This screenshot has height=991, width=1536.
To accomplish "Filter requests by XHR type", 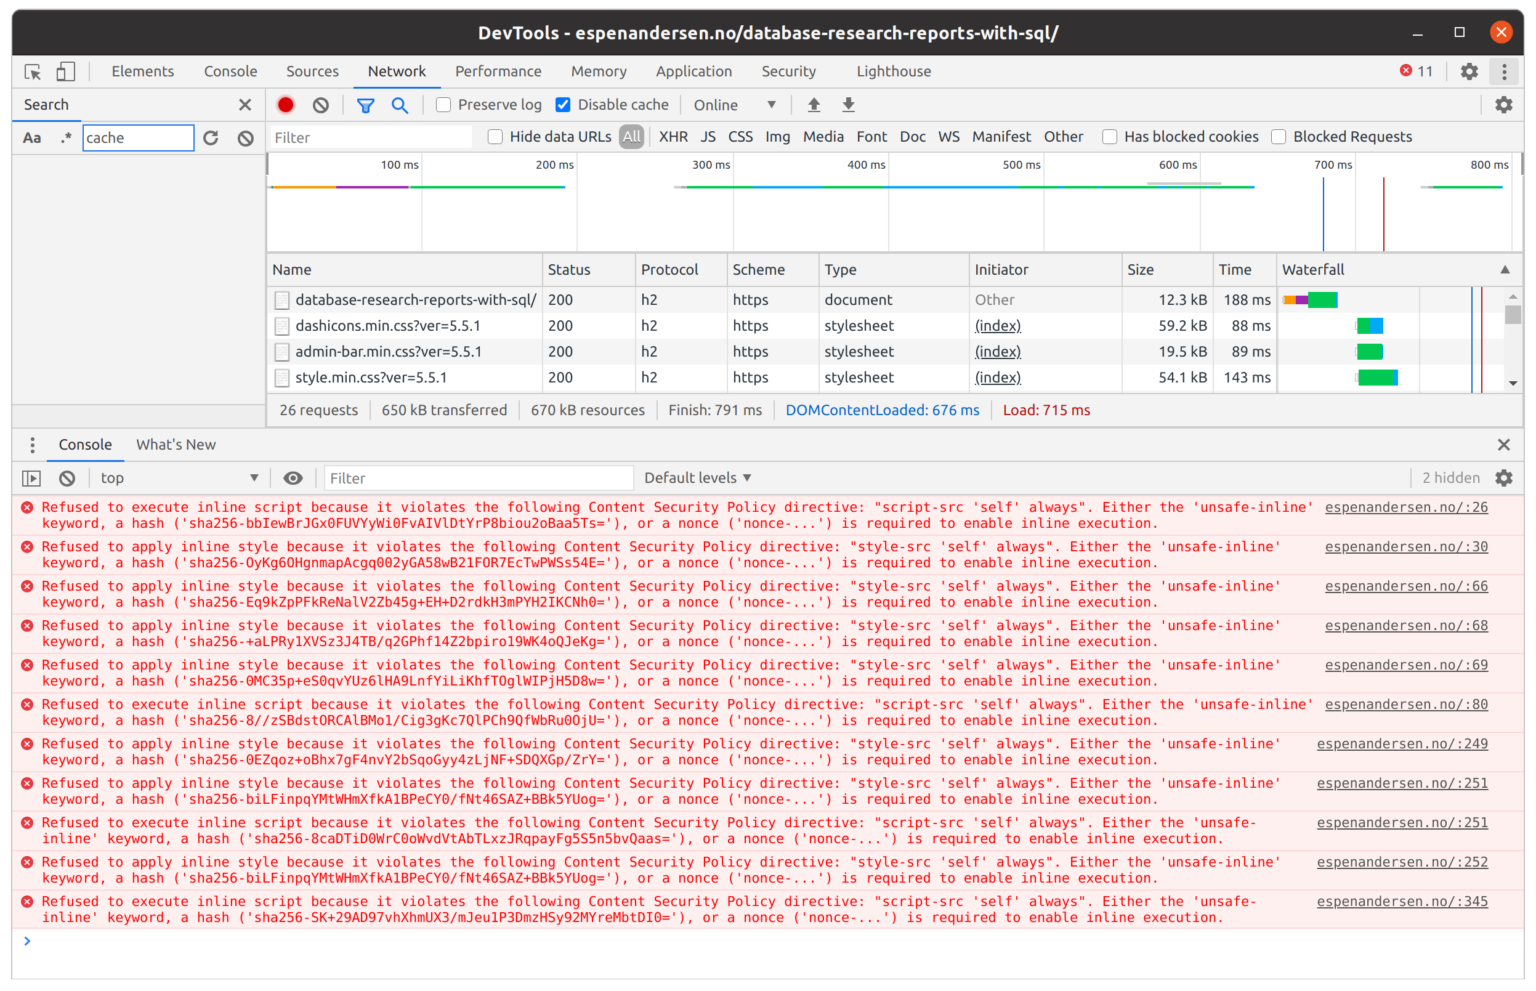I will tap(673, 137).
